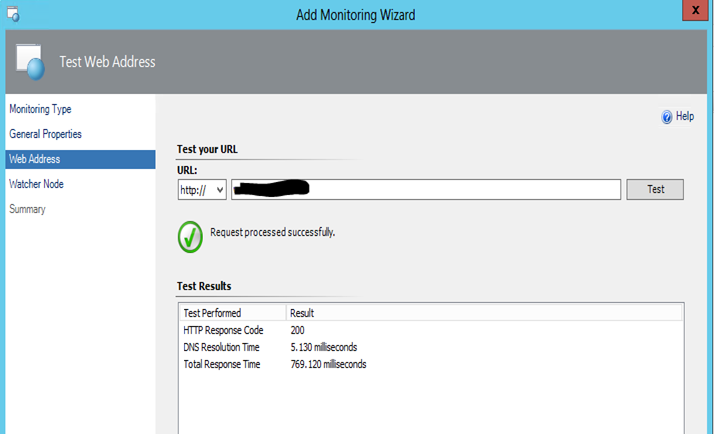Expand the http:// protocol dropdown
714x434 pixels.
pyautogui.click(x=203, y=190)
